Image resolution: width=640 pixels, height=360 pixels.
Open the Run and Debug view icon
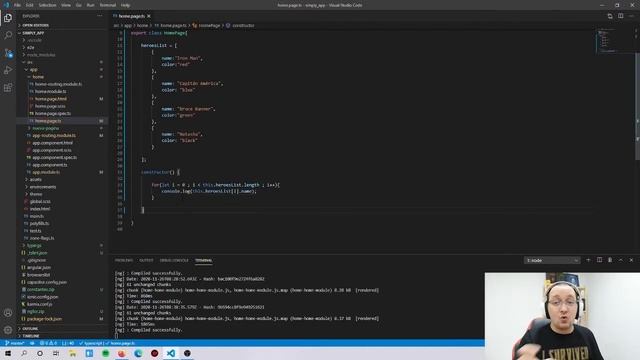click(8, 70)
